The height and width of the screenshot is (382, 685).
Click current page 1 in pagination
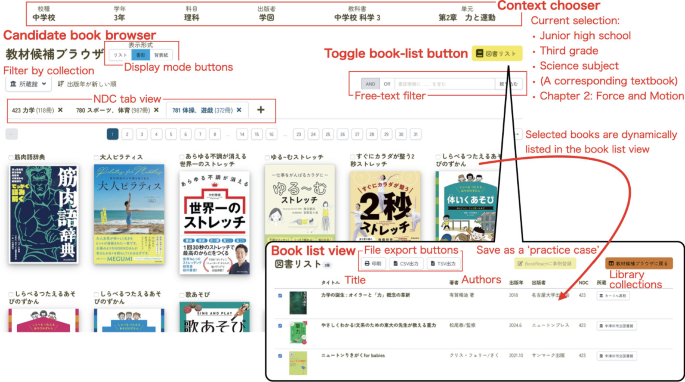click(113, 134)
